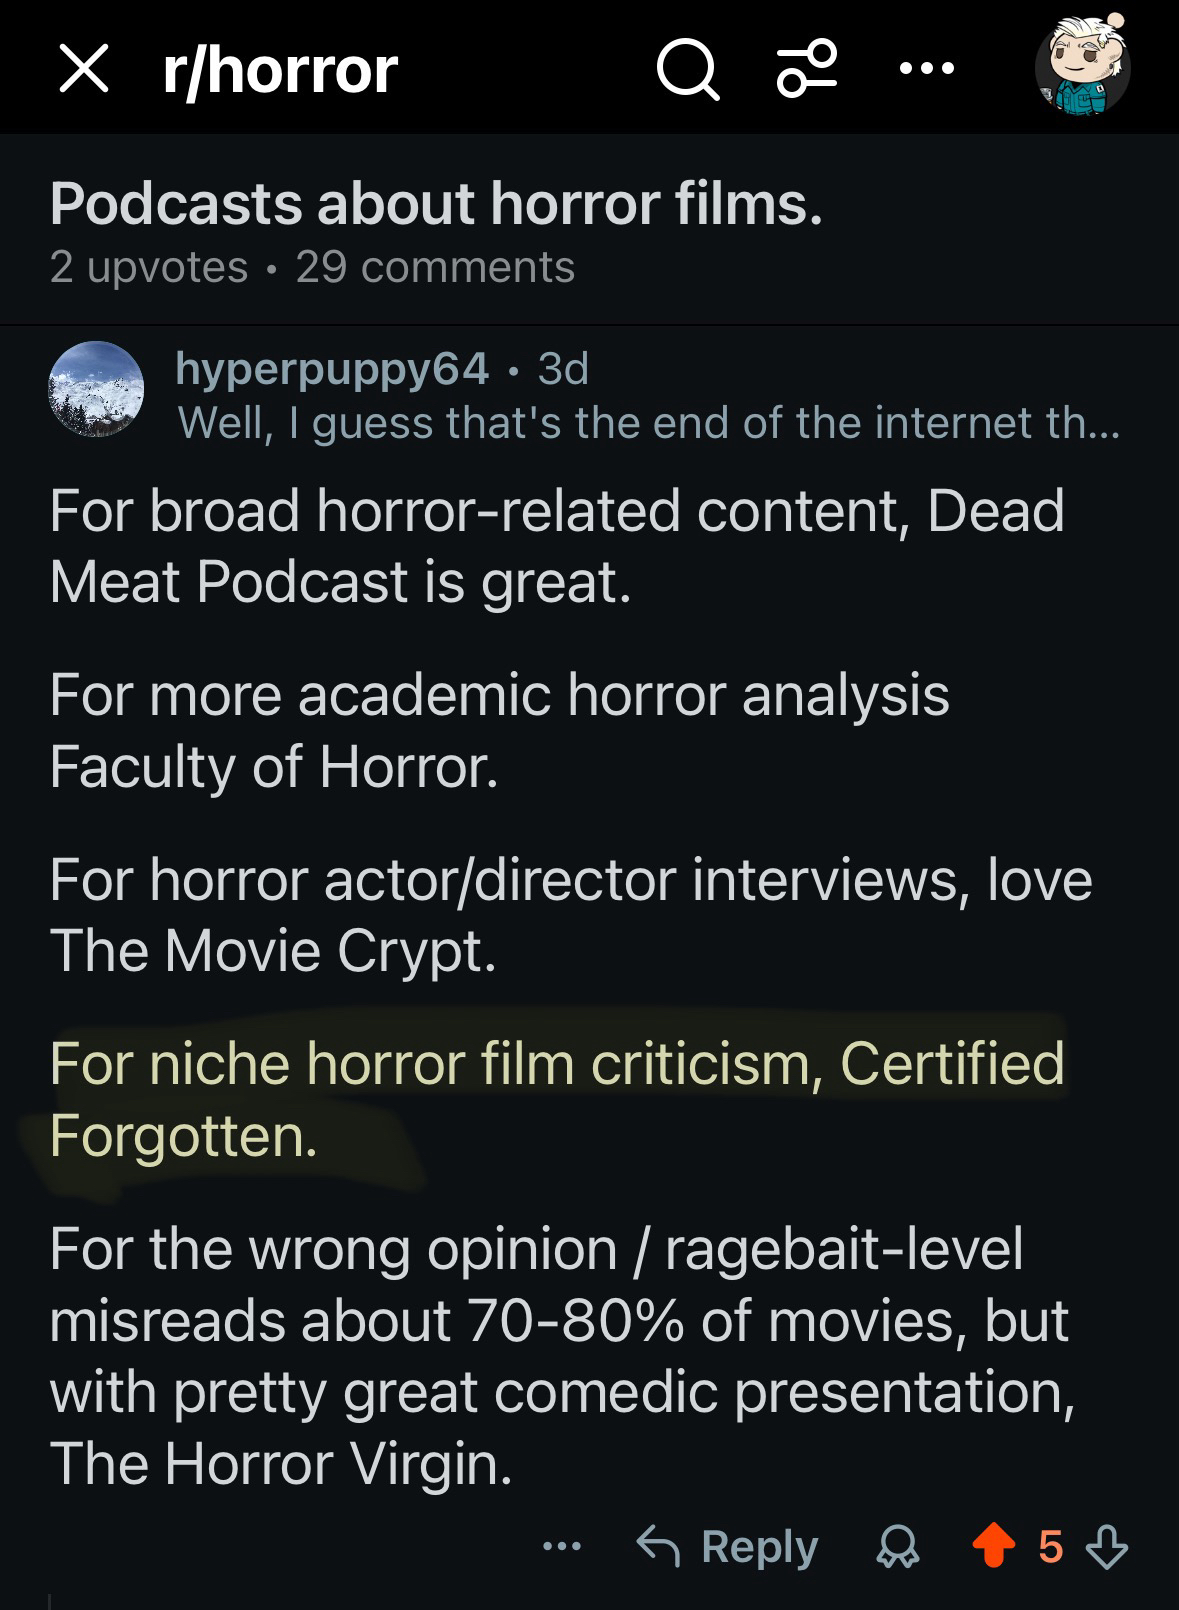This screenshot has width=1179, height=1610.
Task: Give an award to this comment
Action: click(x=897, y=1547)
